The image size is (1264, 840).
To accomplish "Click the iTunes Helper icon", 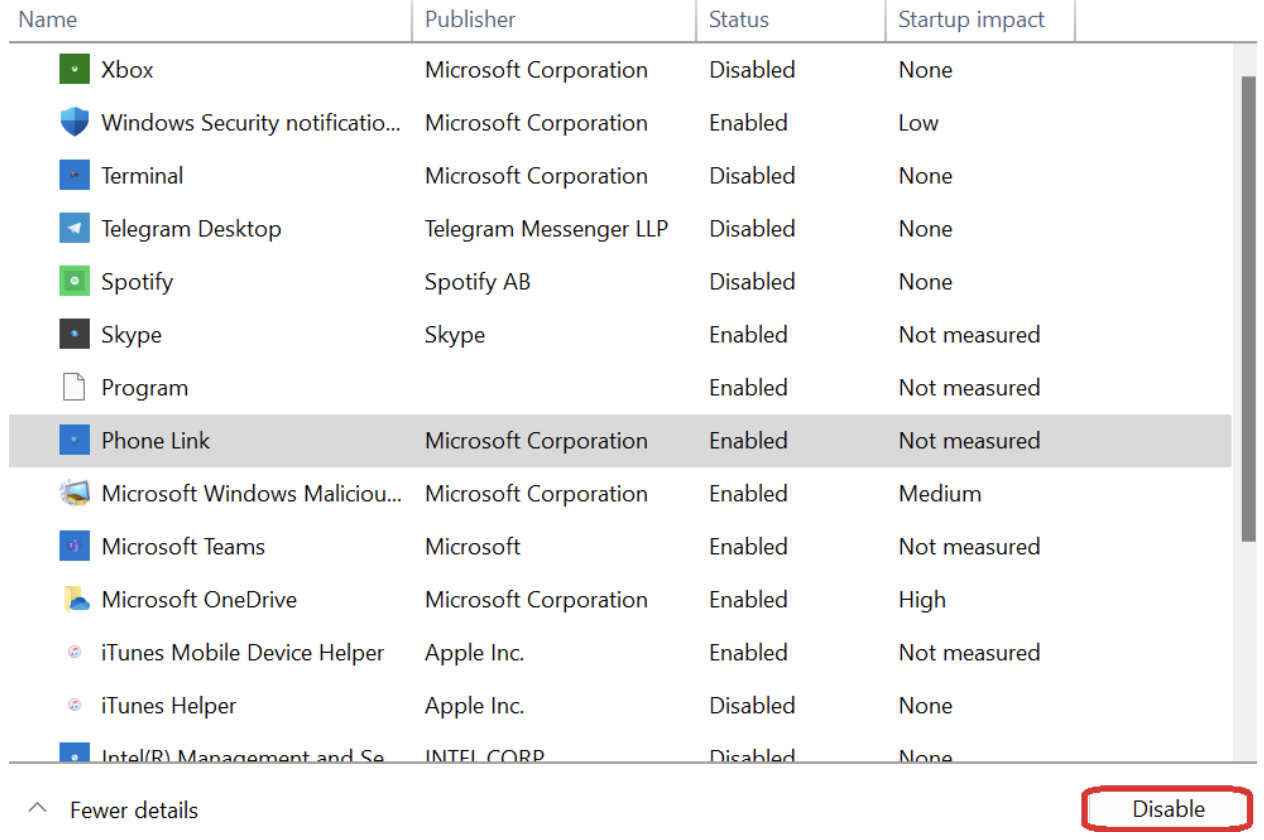I will [74, 706].
